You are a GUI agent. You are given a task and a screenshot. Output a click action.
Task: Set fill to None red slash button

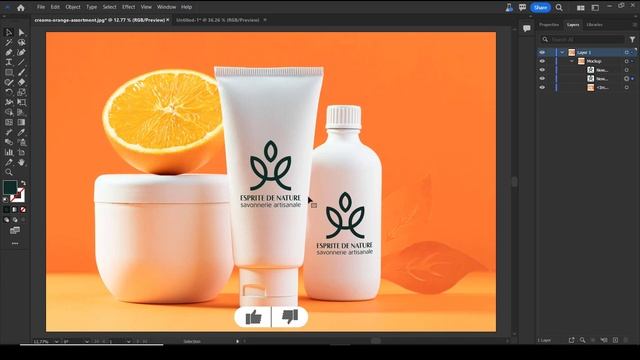tap(23, 210)
